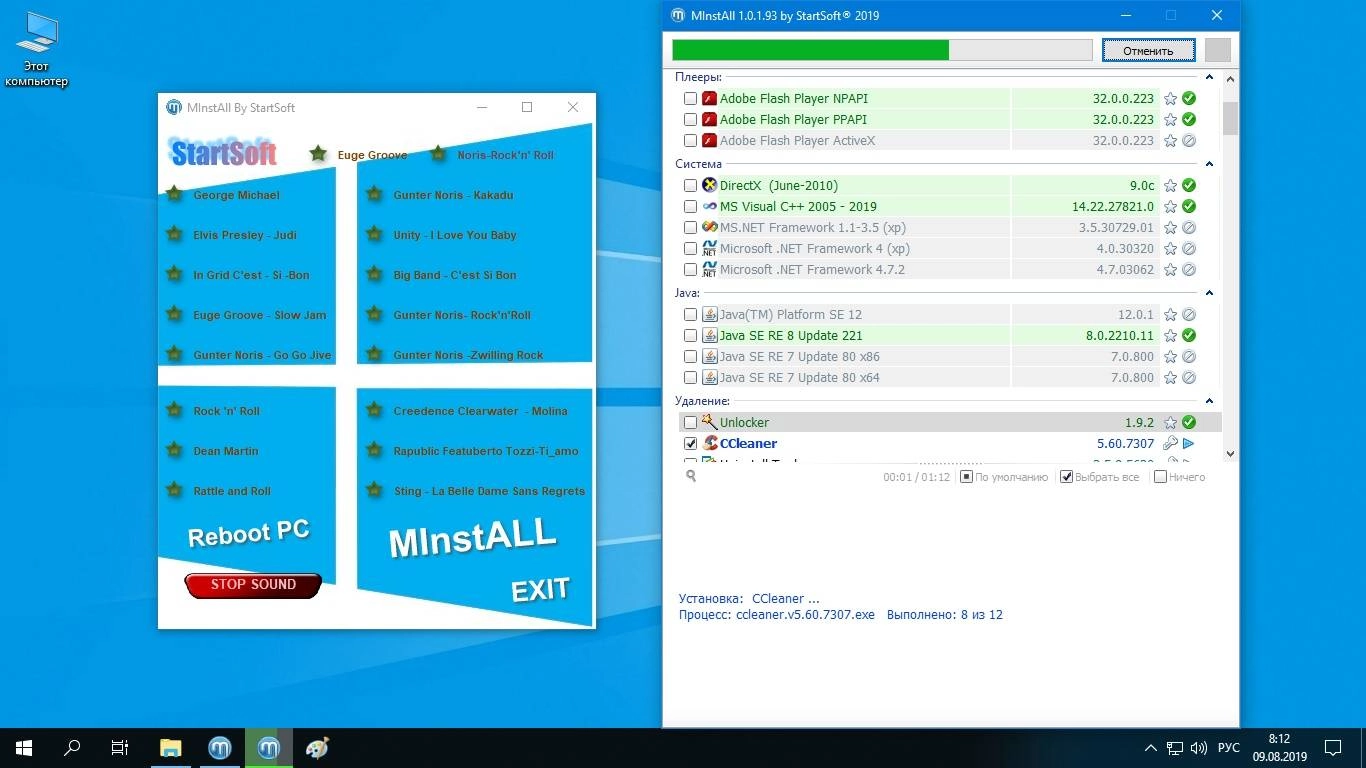Click favorite star for Unlocker

point(1170,423)
